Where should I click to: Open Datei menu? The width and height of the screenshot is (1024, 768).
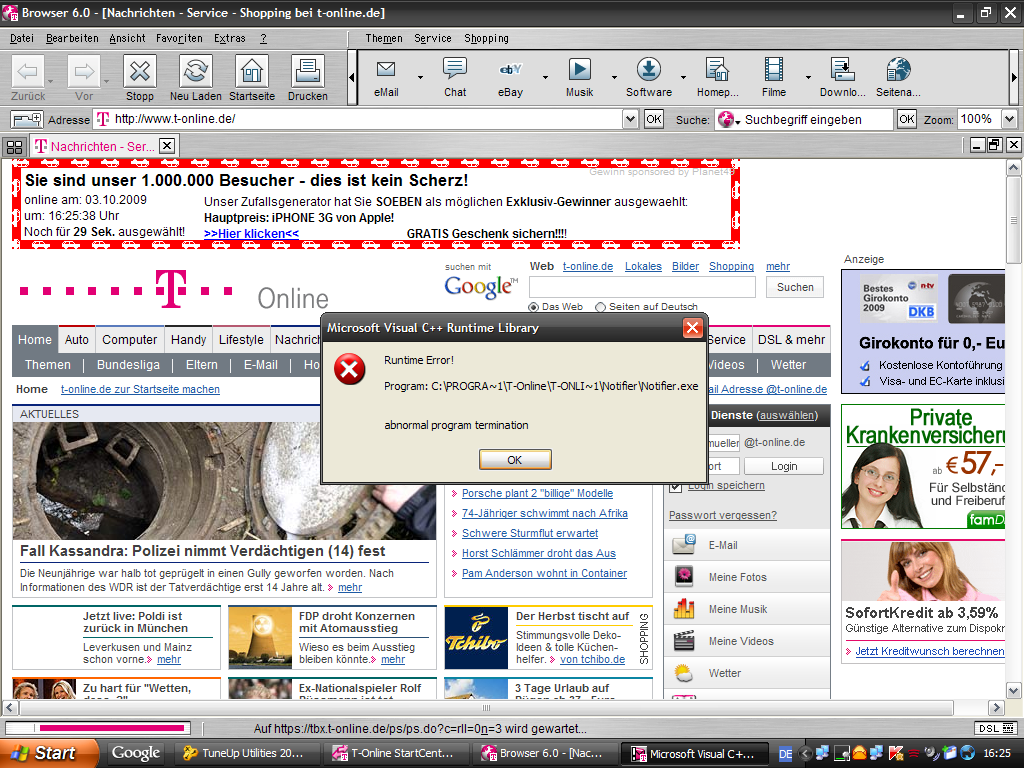(x=22, y=39)
